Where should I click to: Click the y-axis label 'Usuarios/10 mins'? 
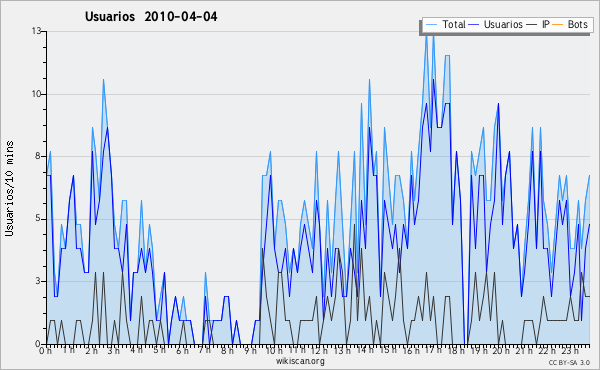tap(9, 188)
